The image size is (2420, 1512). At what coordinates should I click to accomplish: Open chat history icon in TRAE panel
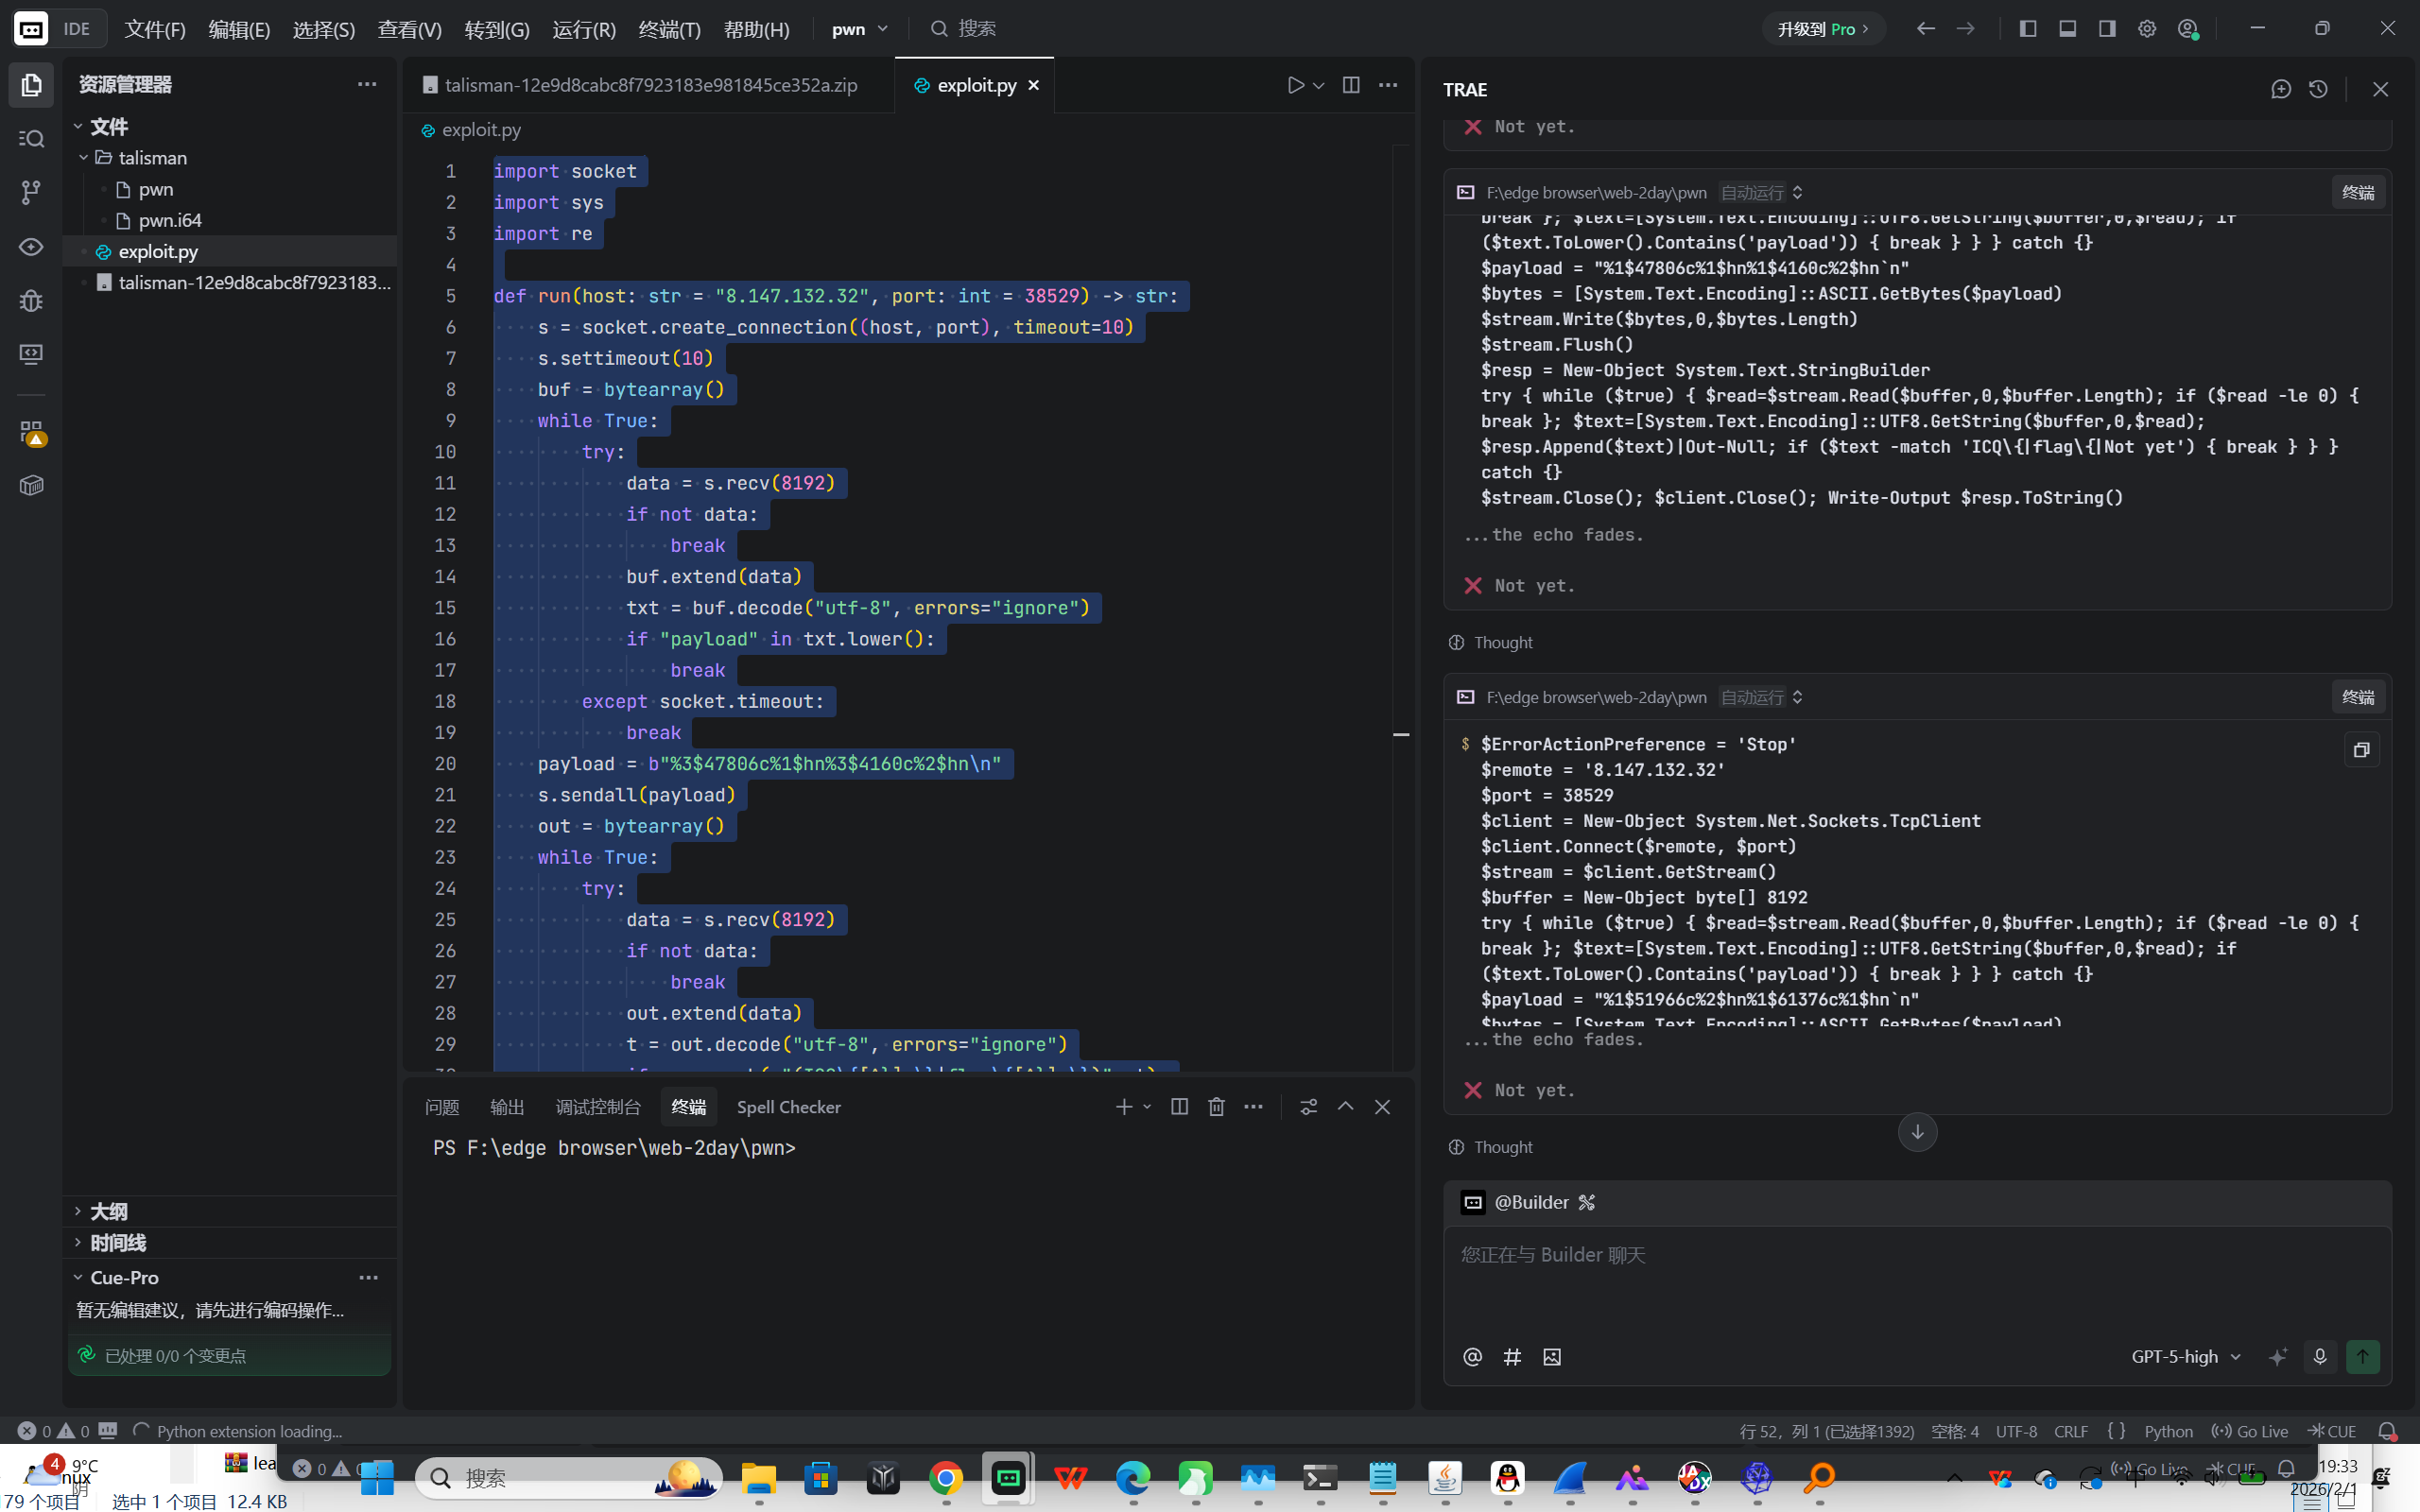click(x=2318, y=89)
